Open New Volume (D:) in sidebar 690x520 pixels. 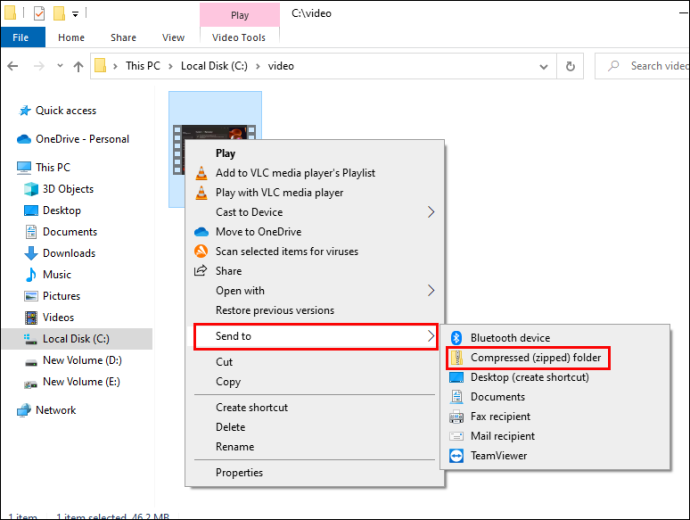pyautogui.click(x=82, y=360)
